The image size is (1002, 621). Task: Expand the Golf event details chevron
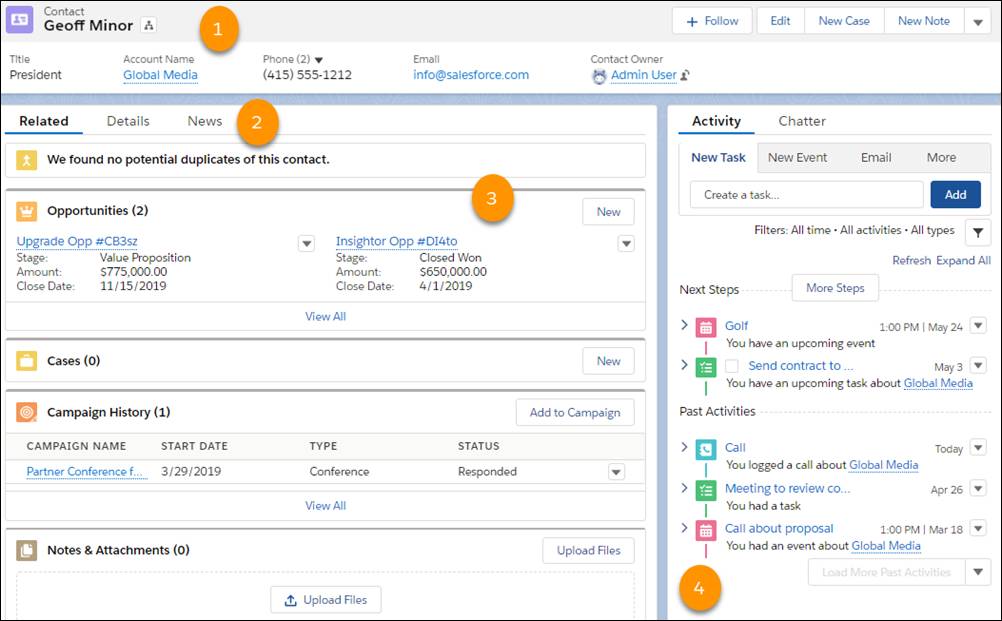[x=684, y=325]
